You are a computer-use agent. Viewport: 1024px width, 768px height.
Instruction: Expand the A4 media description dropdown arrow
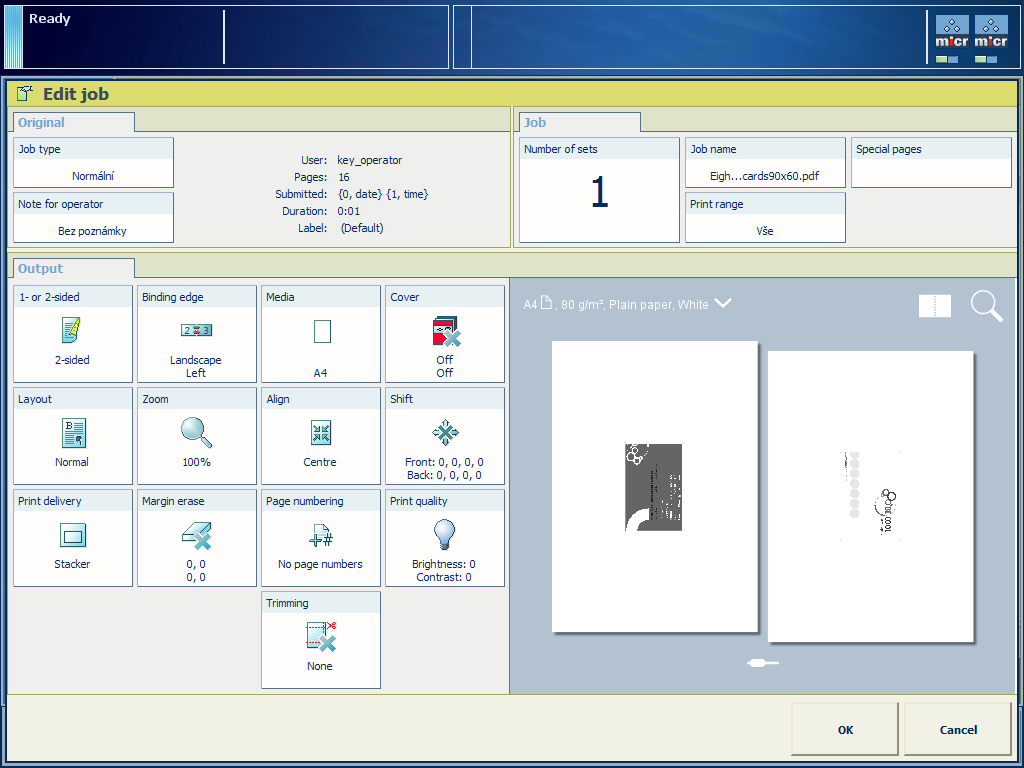(x=723, y=304)
